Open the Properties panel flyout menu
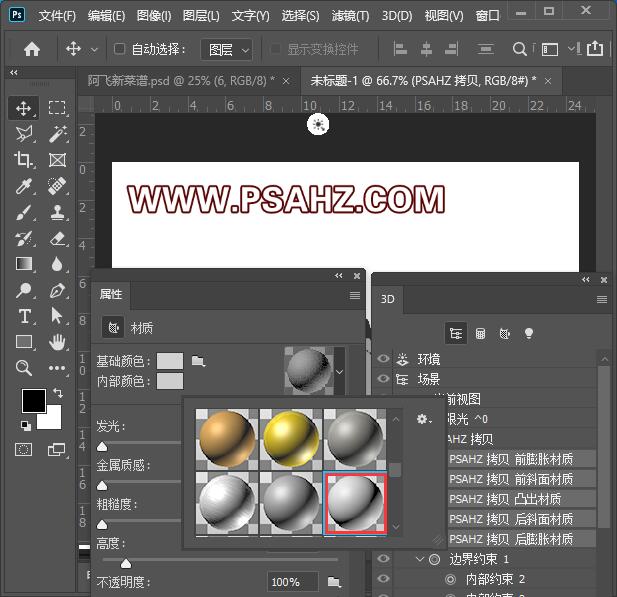Screen dimensions: 617x597 click(355, 295)
